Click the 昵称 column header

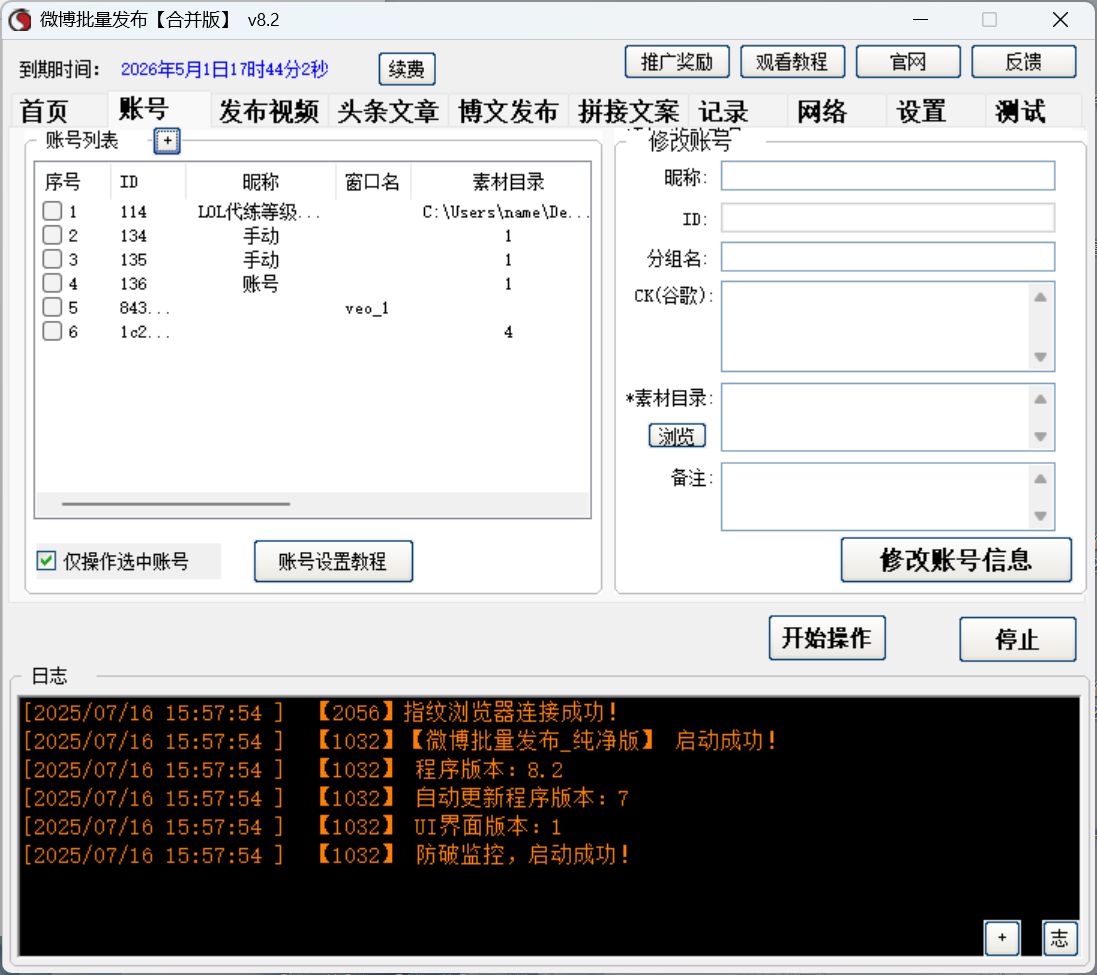click(x=260, y=182)
